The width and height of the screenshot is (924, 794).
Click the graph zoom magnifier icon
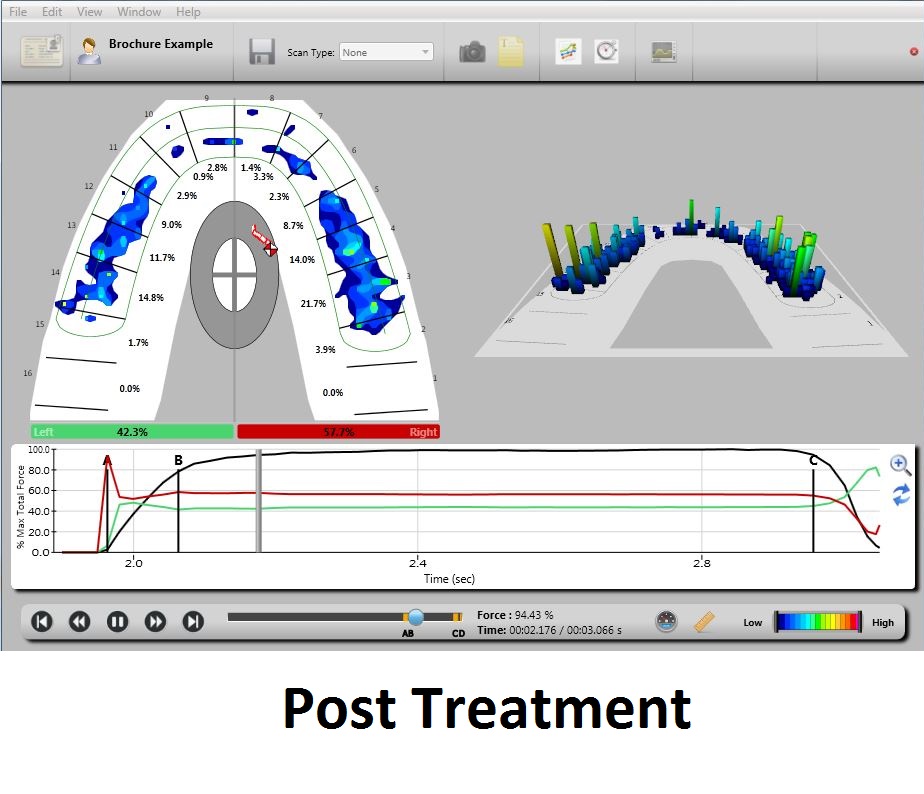pos(900,464)
